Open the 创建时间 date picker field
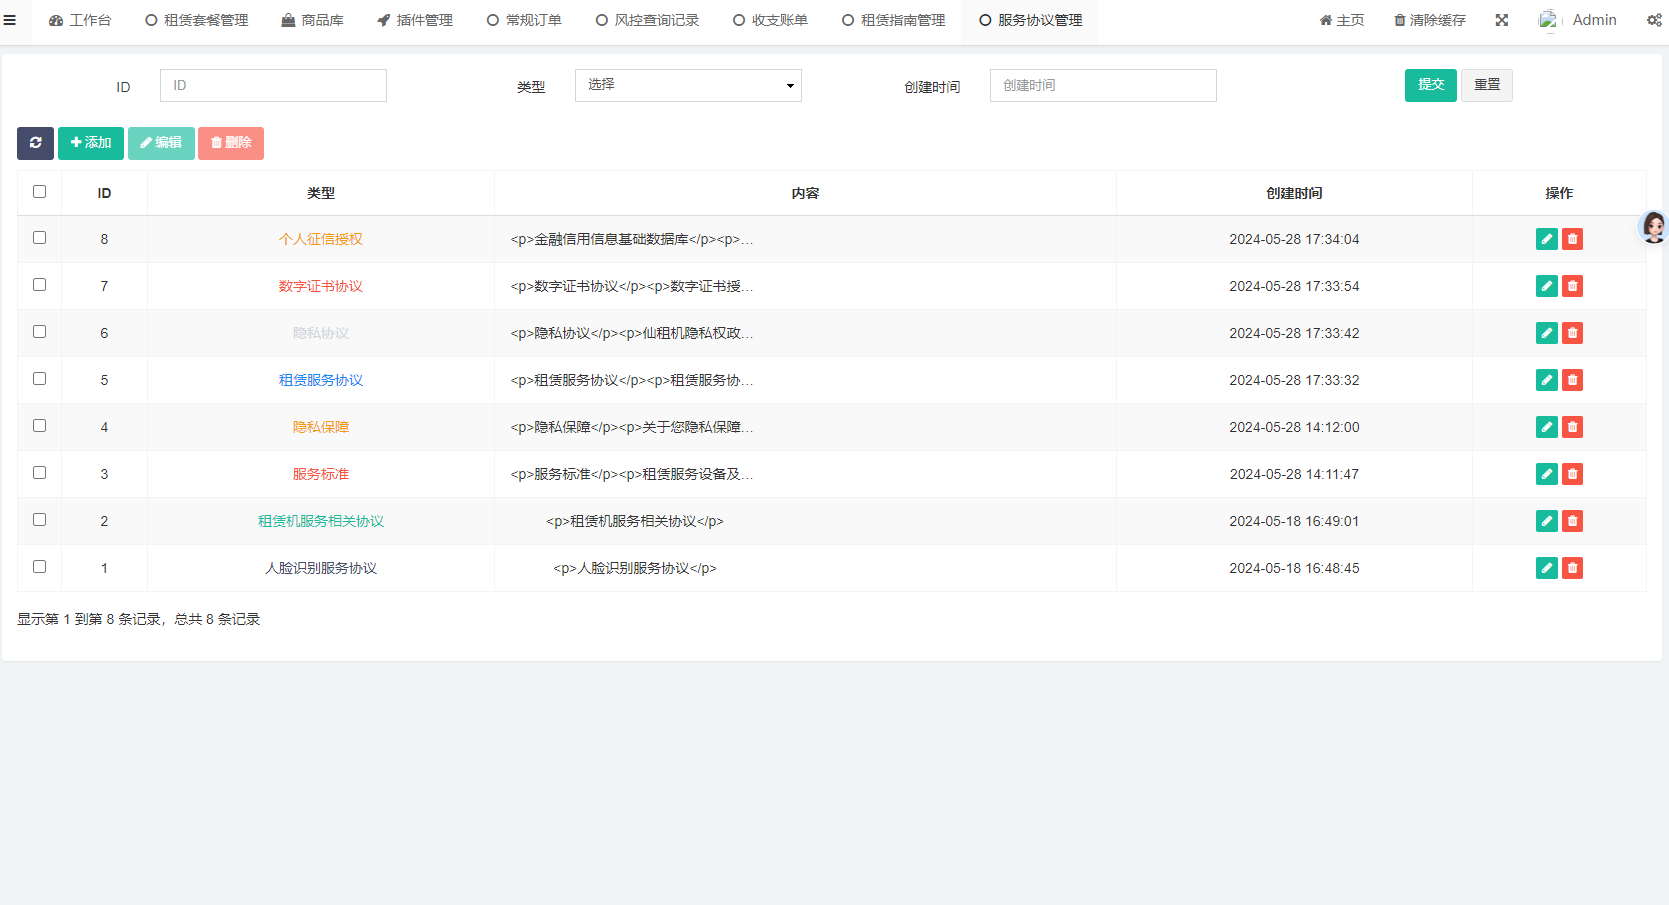1669x905 pixels. (x=1102, y=86)
